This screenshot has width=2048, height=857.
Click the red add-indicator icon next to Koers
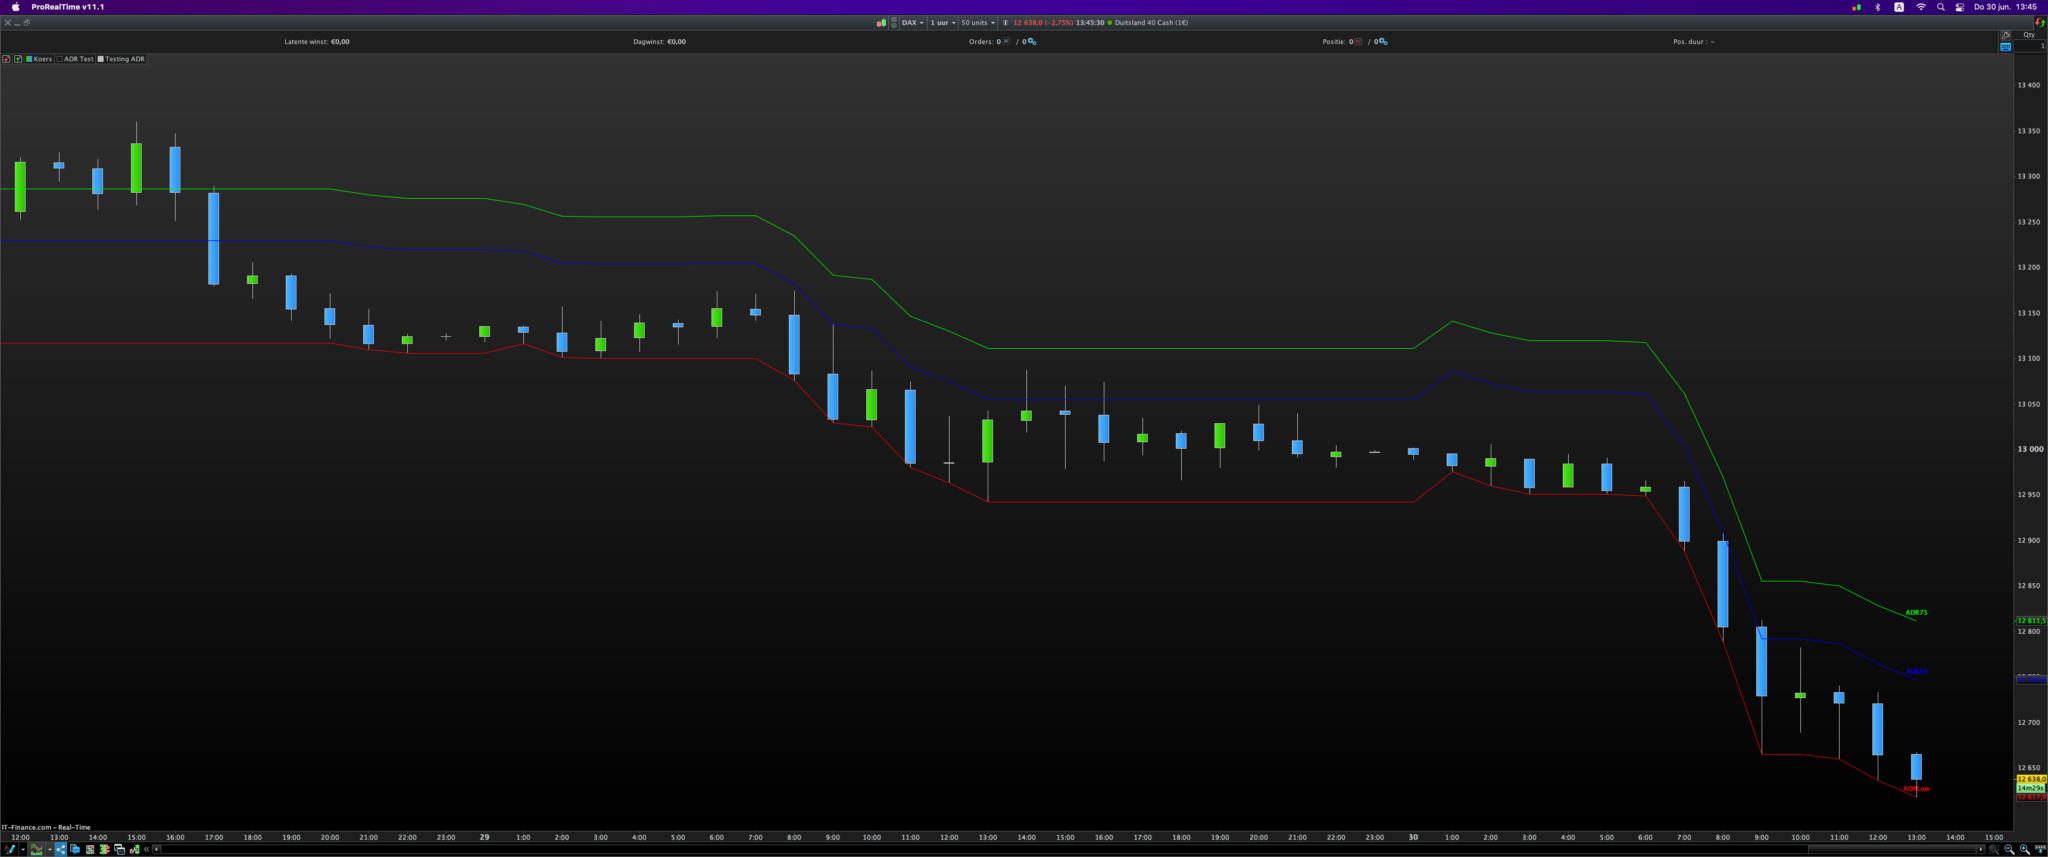(6, 59)
